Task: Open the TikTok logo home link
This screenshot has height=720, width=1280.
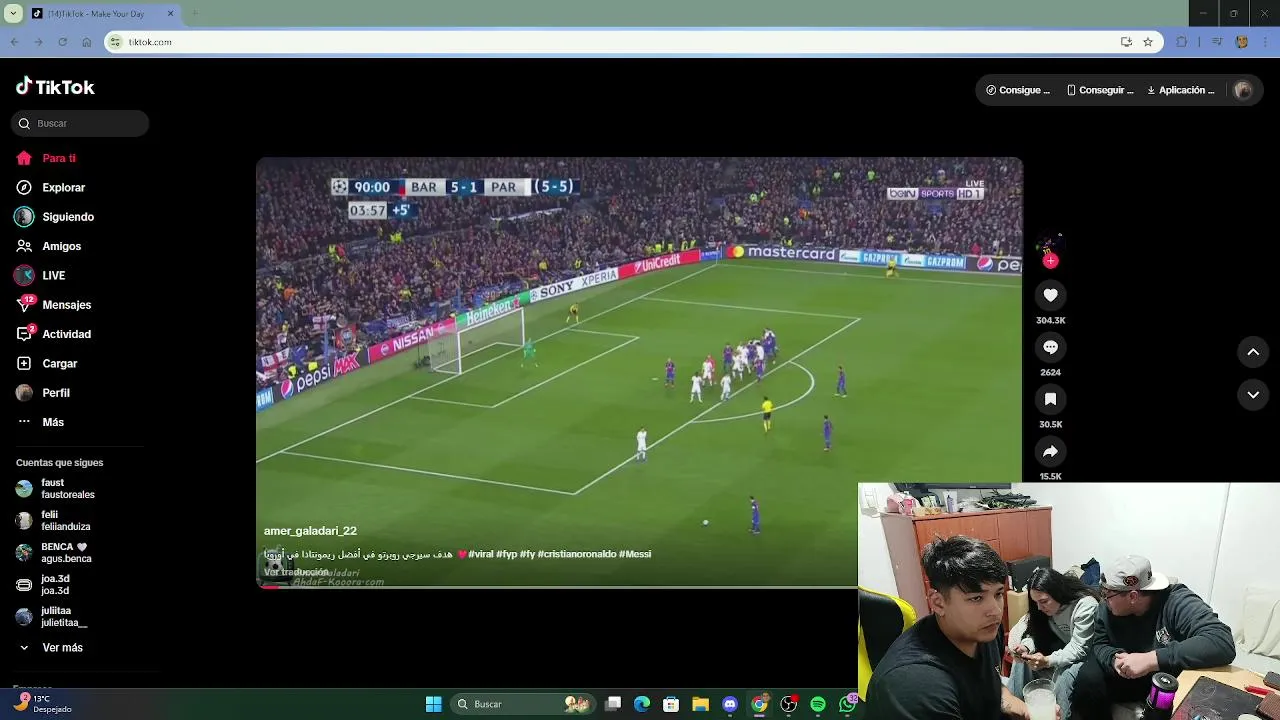Action: point(55,87)
